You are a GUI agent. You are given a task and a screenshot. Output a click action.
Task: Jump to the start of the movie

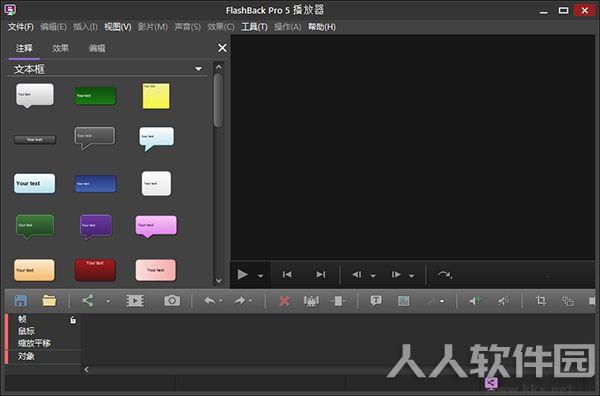point(287,275)
